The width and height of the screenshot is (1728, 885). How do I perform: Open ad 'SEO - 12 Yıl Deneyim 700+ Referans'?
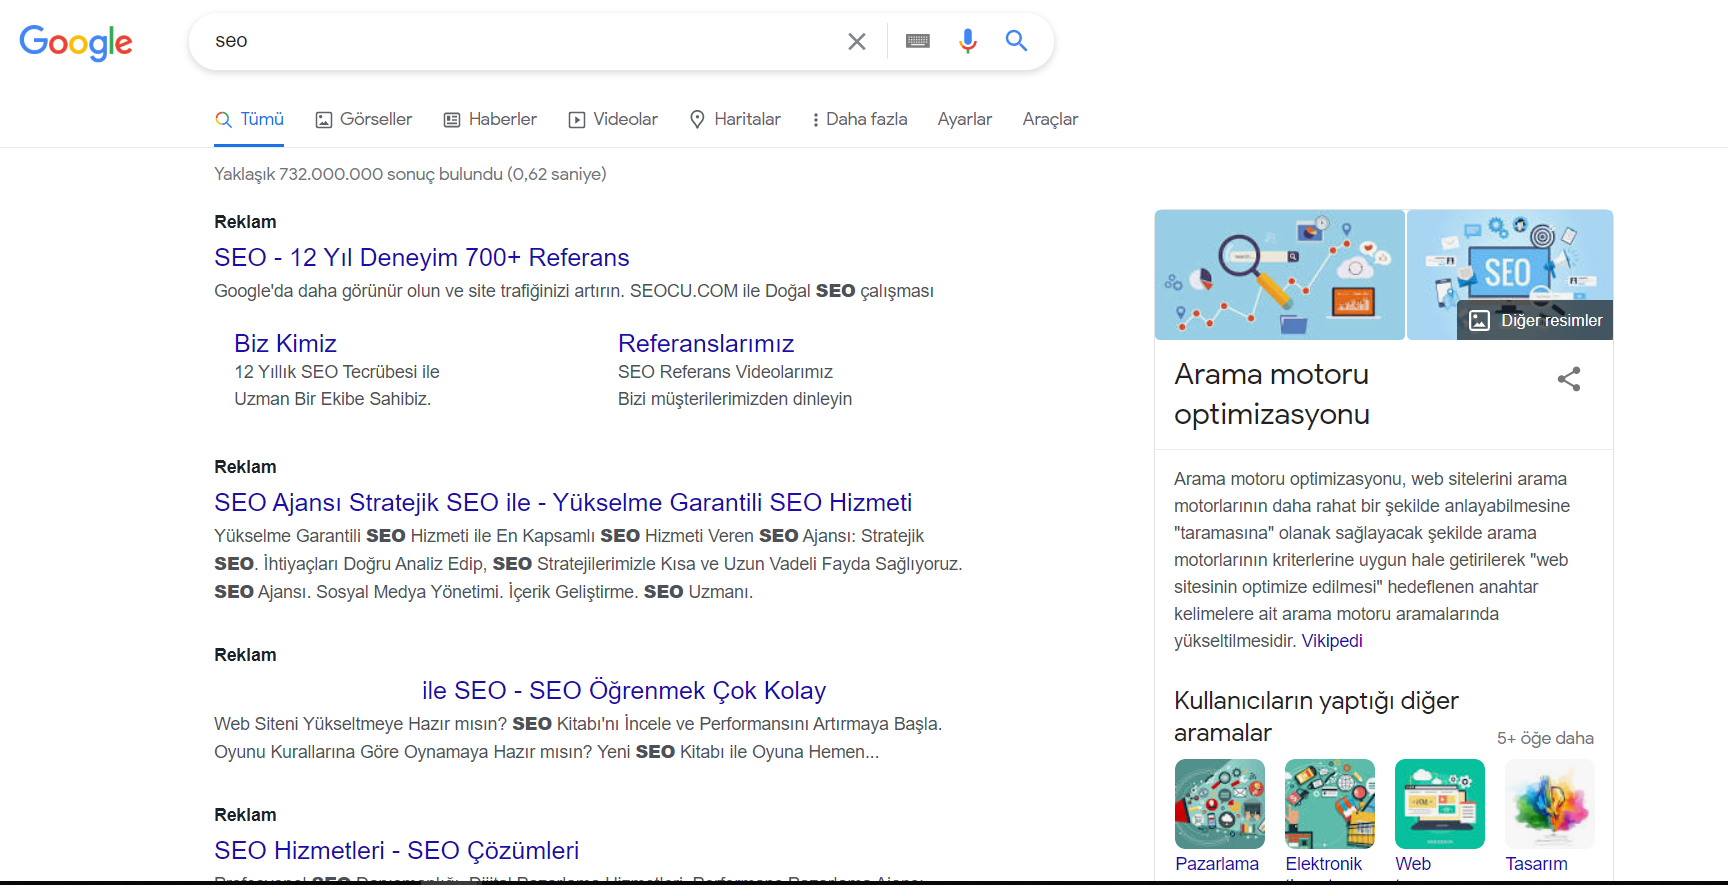pyautogui.click(x=422, y=257)
